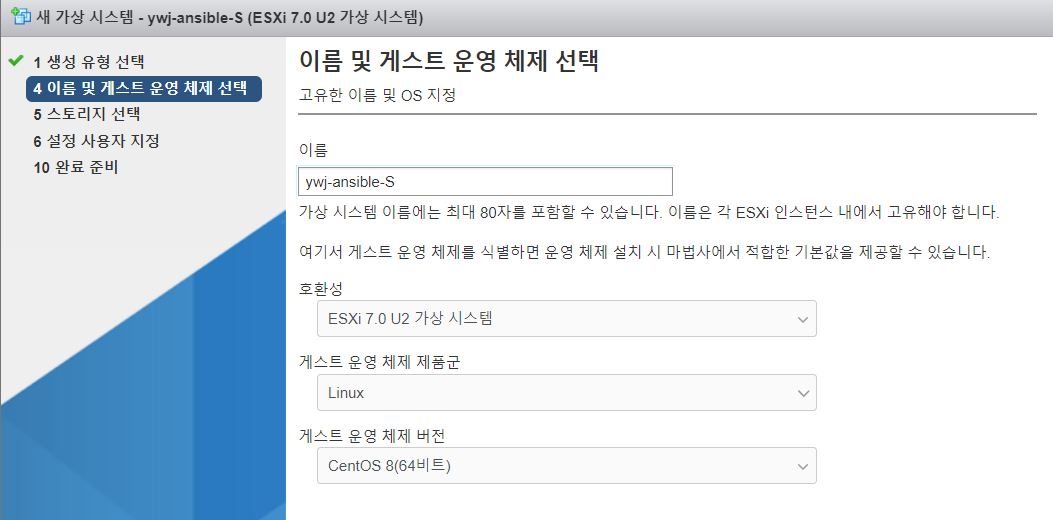Click window title 새 가상 시스템 - ywj-ansible-S
This screenshot has width=1053, height=520.
point(230,17)
